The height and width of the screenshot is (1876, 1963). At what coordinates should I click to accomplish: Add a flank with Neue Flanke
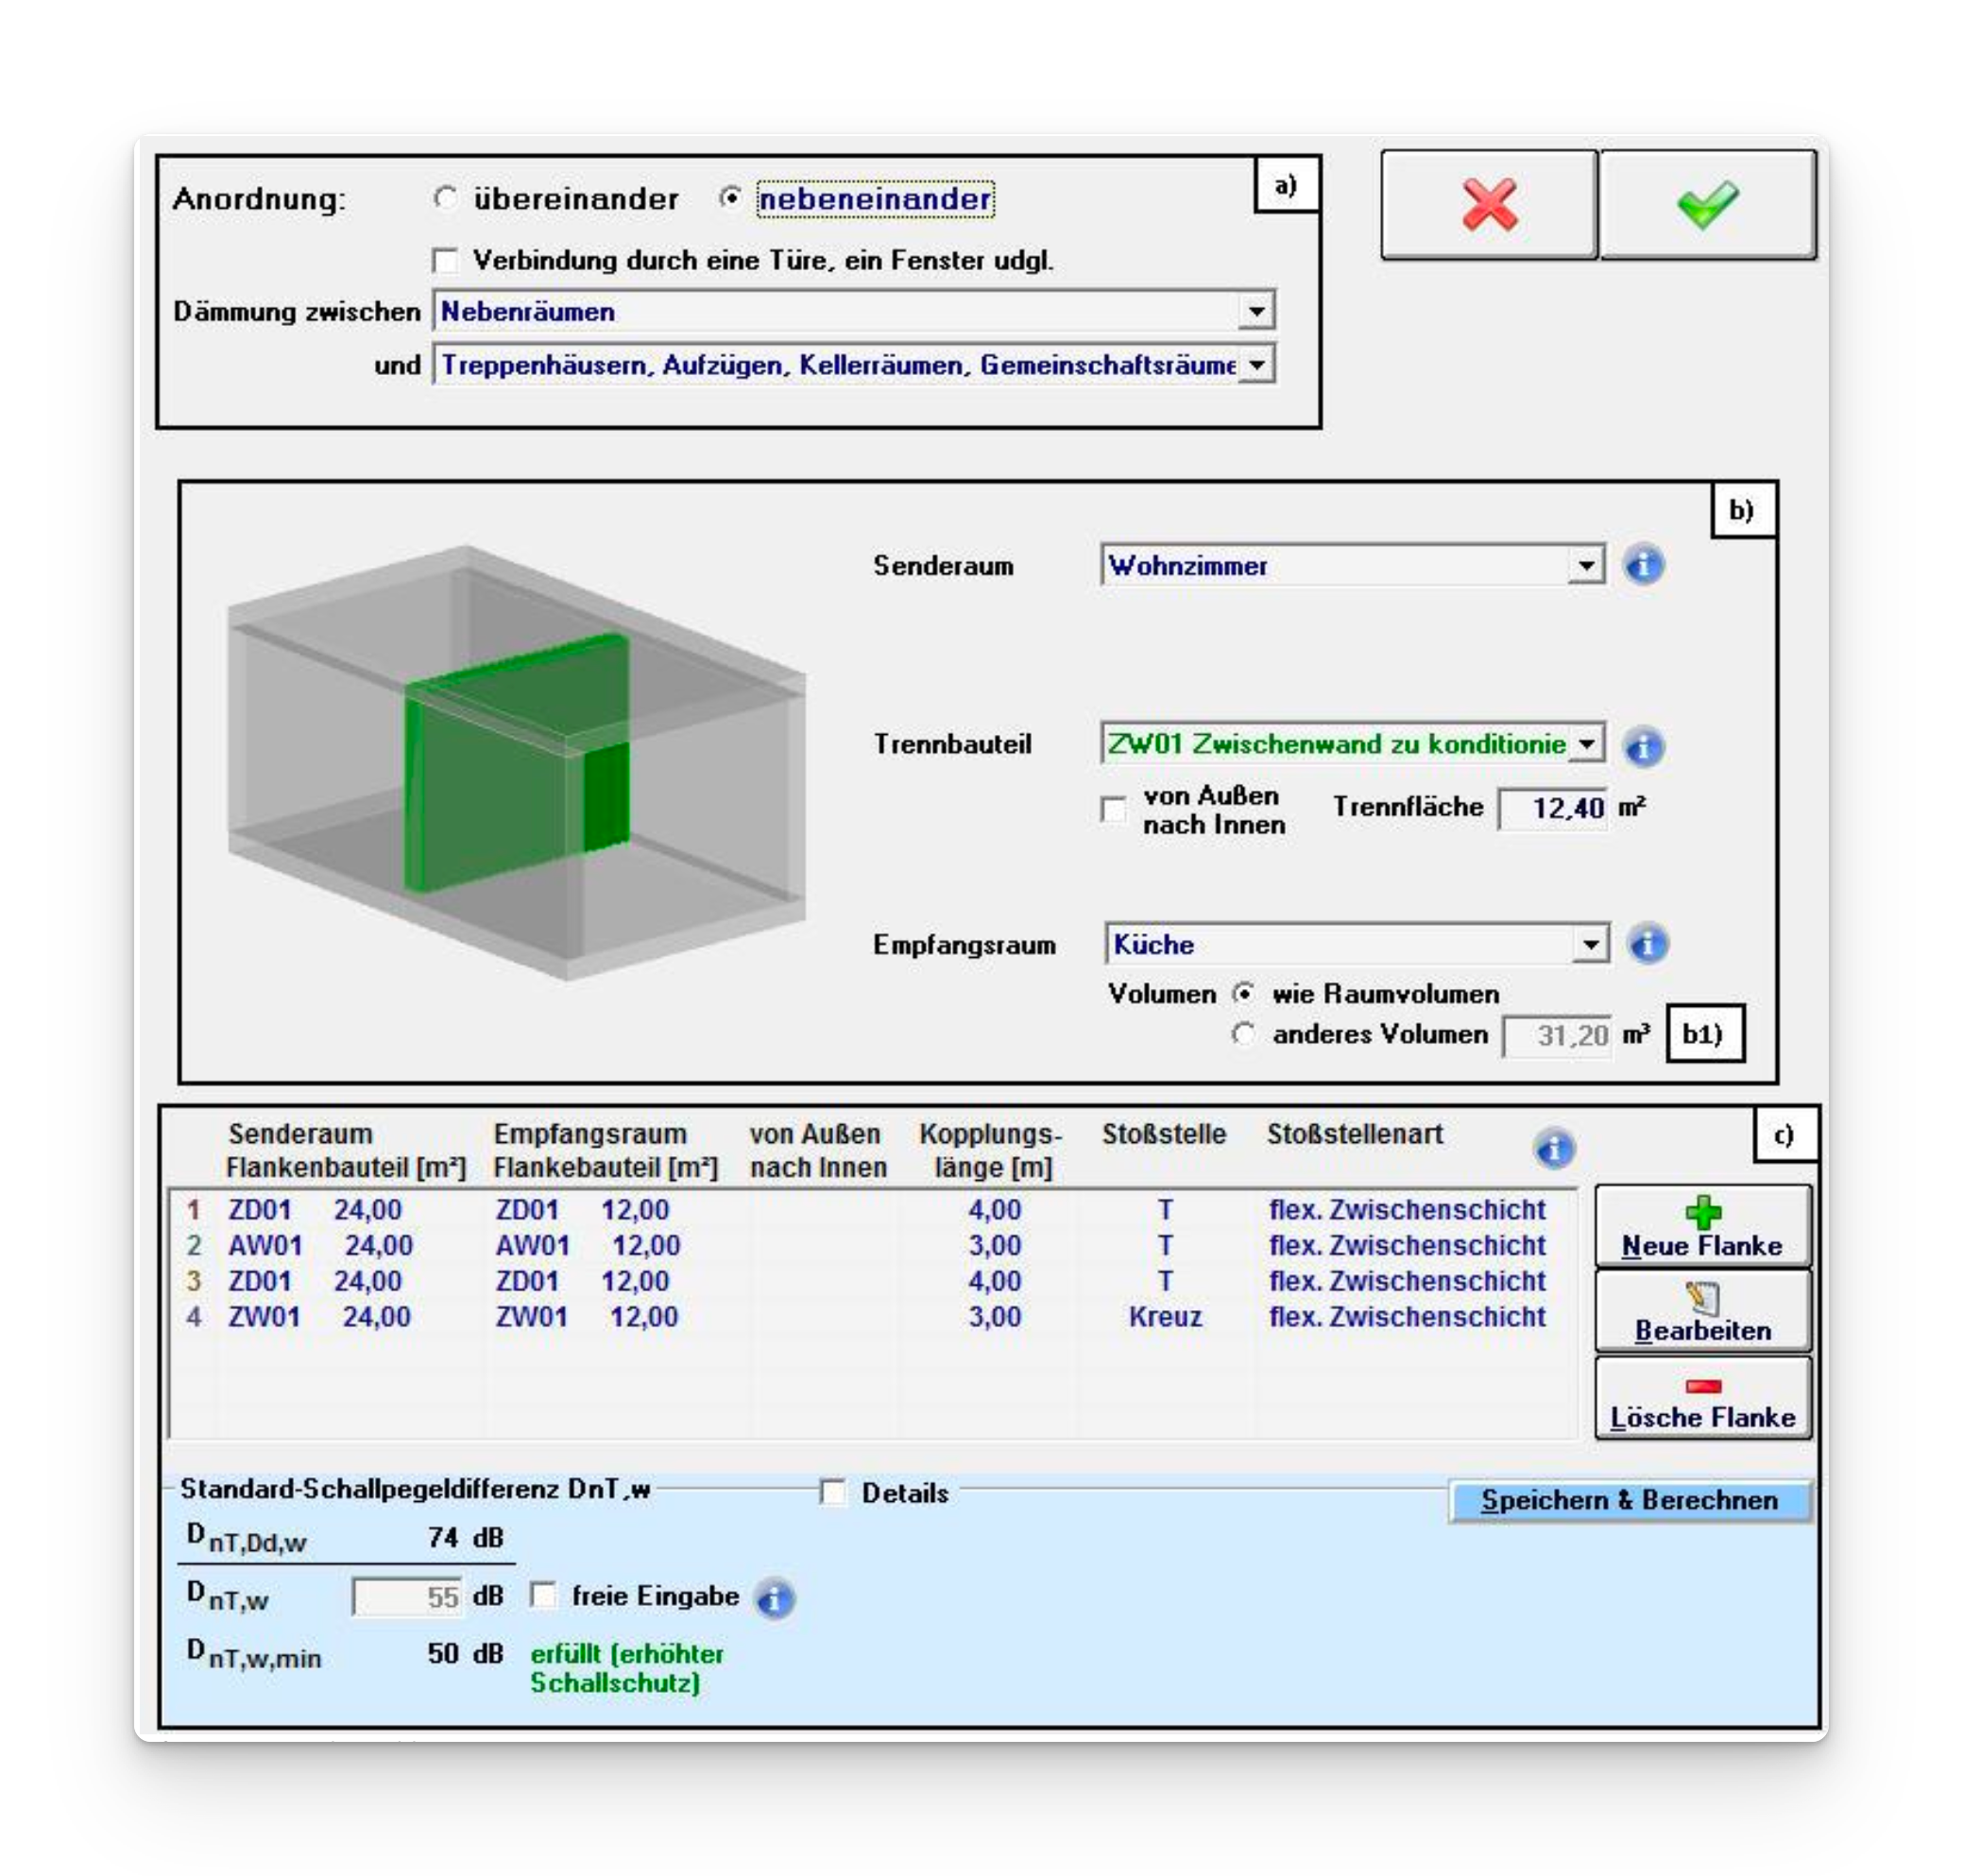(1702, 1227)
